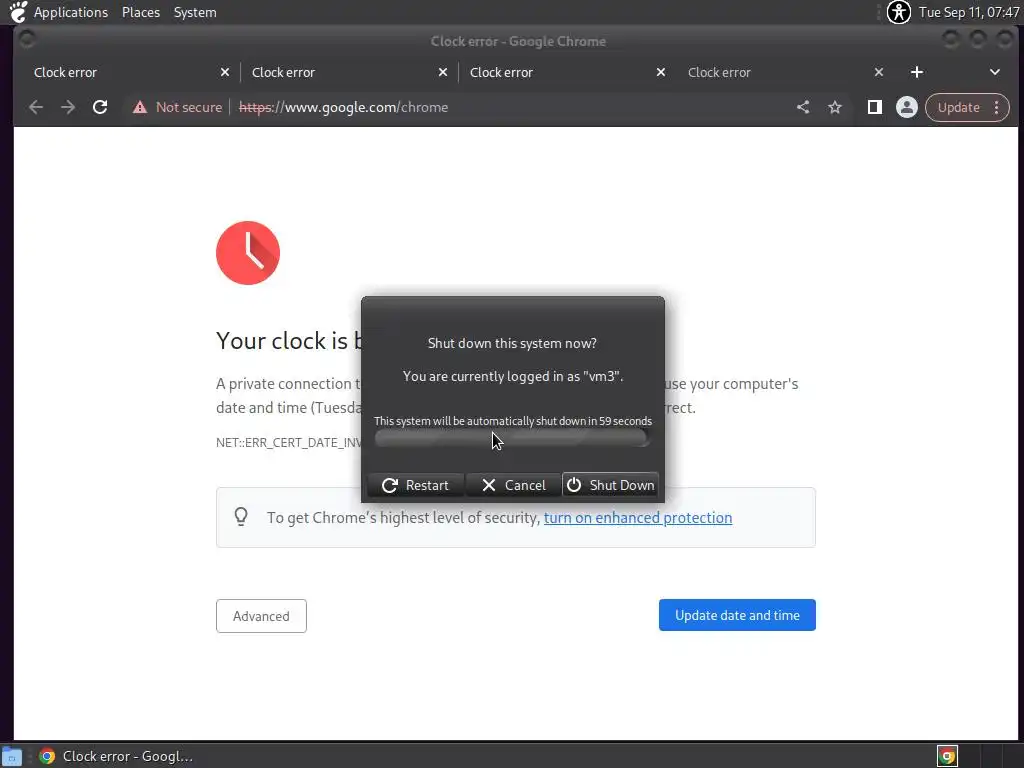The image size is (1024, 768).
Task: Bookmark this page with the star
Action: tap(835, 107)
